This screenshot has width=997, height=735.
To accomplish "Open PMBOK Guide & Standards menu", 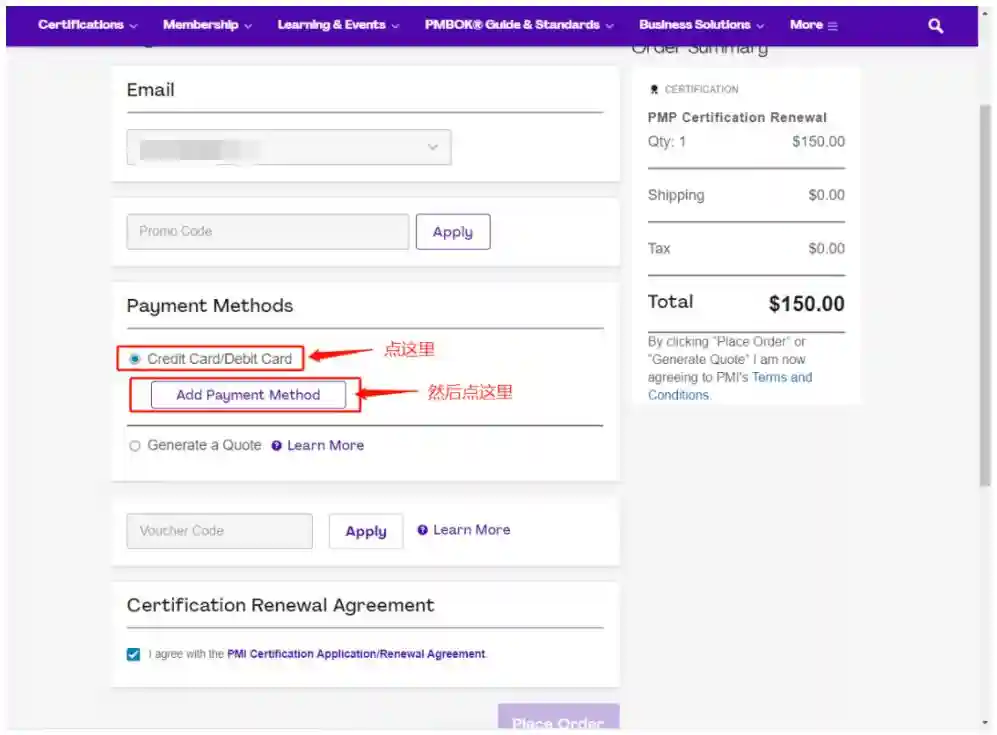I will point(518,25).
